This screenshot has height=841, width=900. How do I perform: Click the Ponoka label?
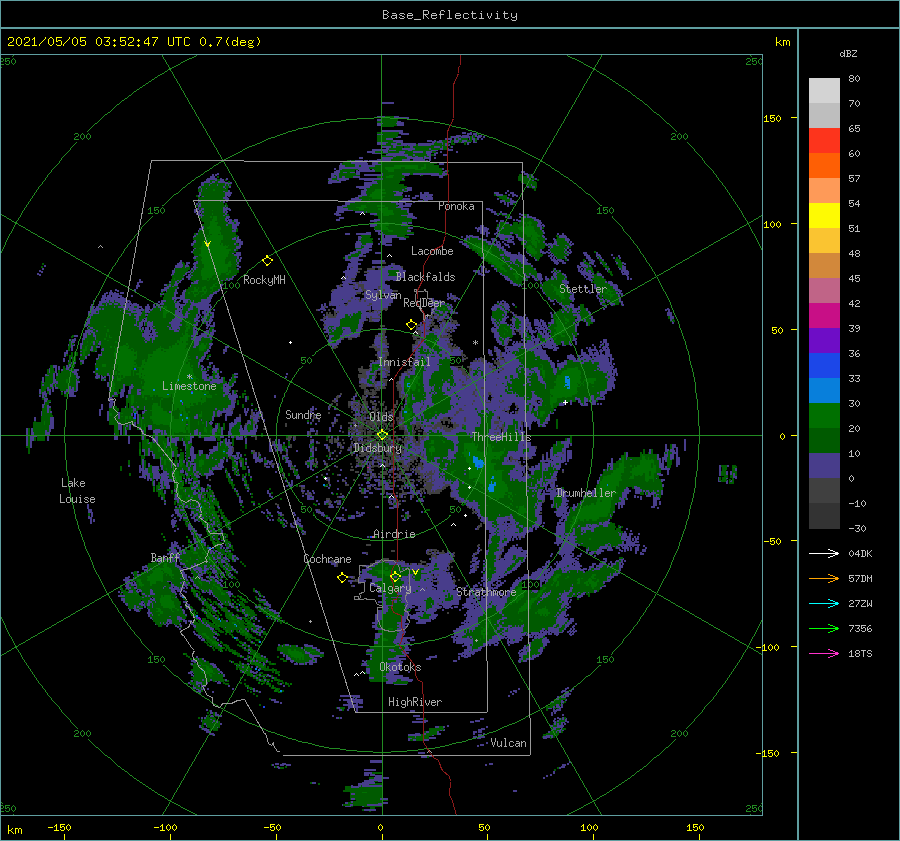(x=456, y=206)
